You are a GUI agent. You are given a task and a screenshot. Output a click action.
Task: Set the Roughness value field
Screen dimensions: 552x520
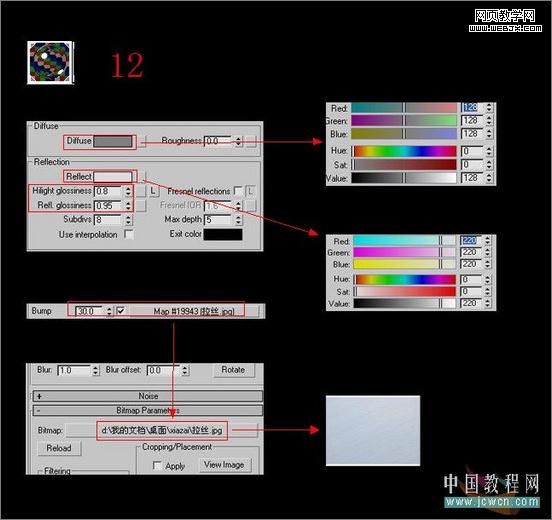coord(218,141)
